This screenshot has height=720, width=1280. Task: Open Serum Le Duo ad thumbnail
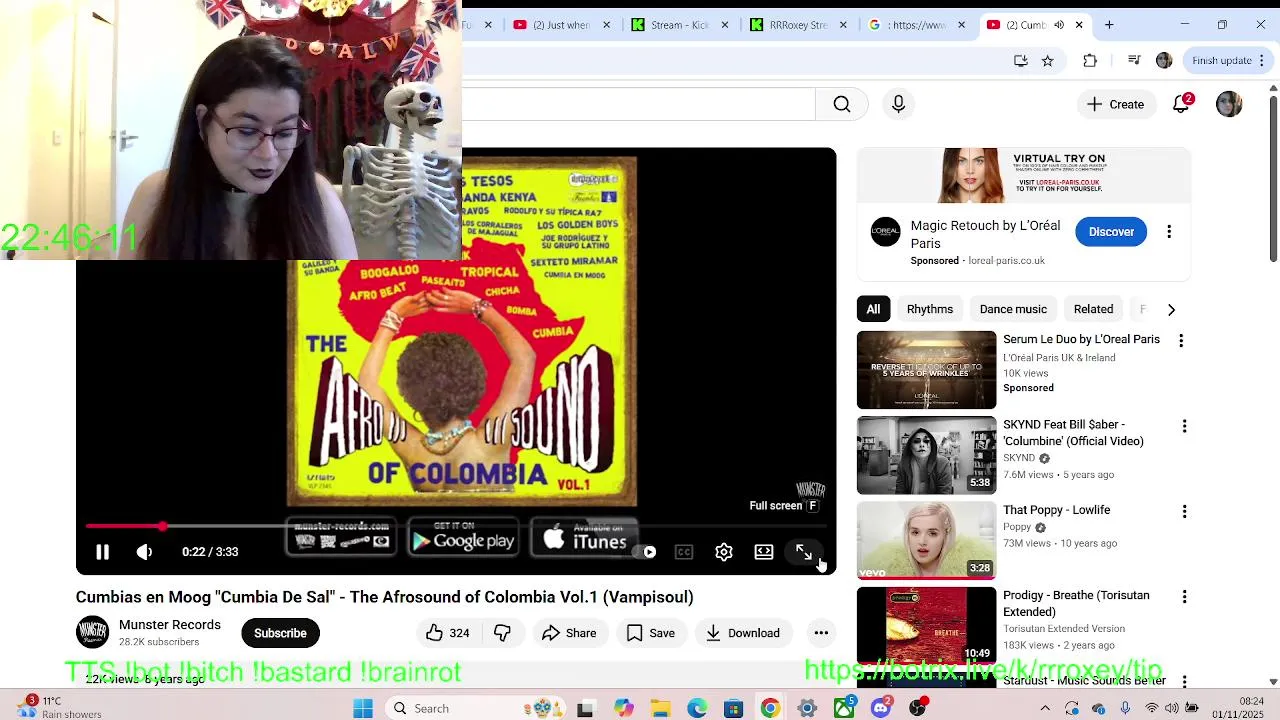click(x=926, y=370)
